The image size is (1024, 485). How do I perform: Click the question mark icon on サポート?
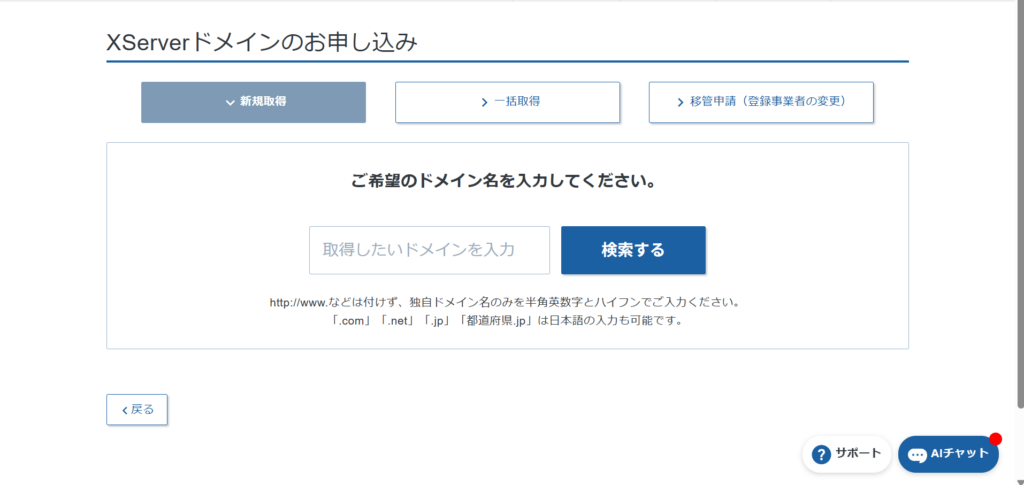tap(821, 454)
